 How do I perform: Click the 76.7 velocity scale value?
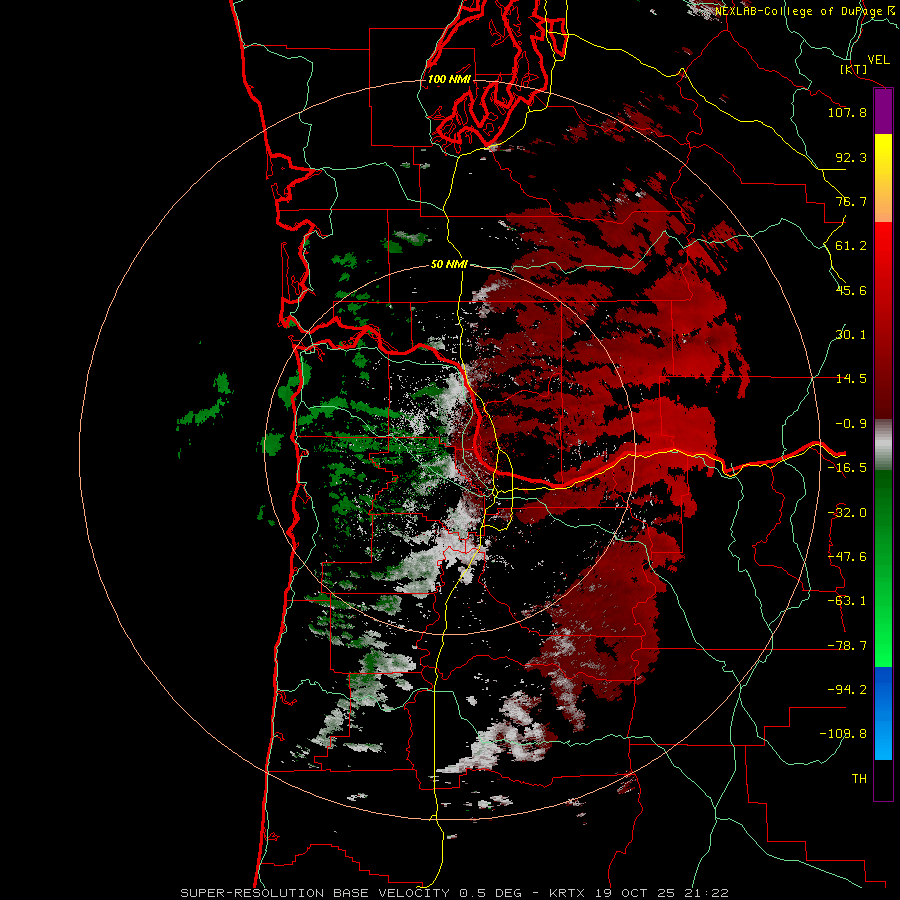(851, 201)
